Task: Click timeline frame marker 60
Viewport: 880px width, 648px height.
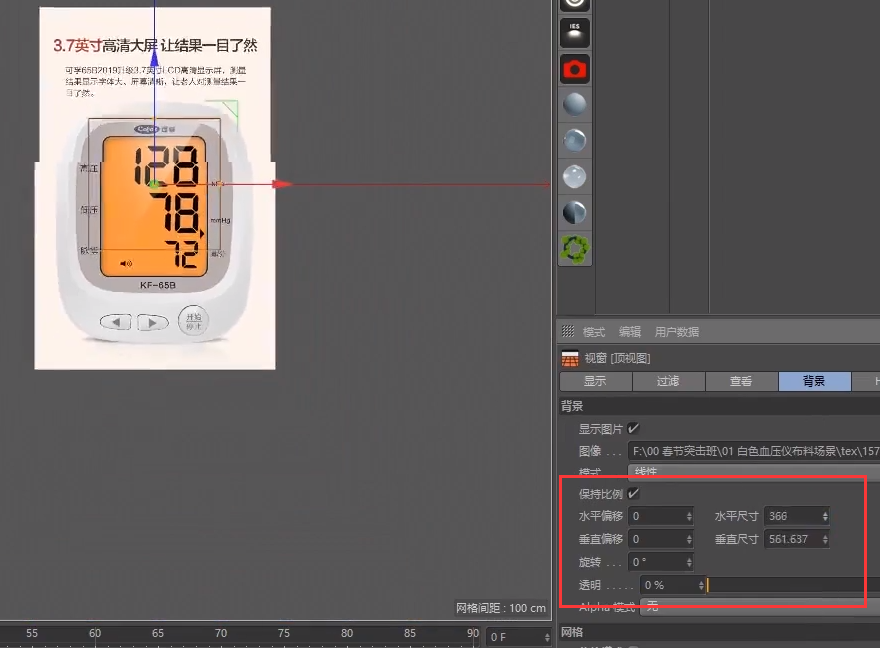Action: pyautogui.click(x=95, y=633)
